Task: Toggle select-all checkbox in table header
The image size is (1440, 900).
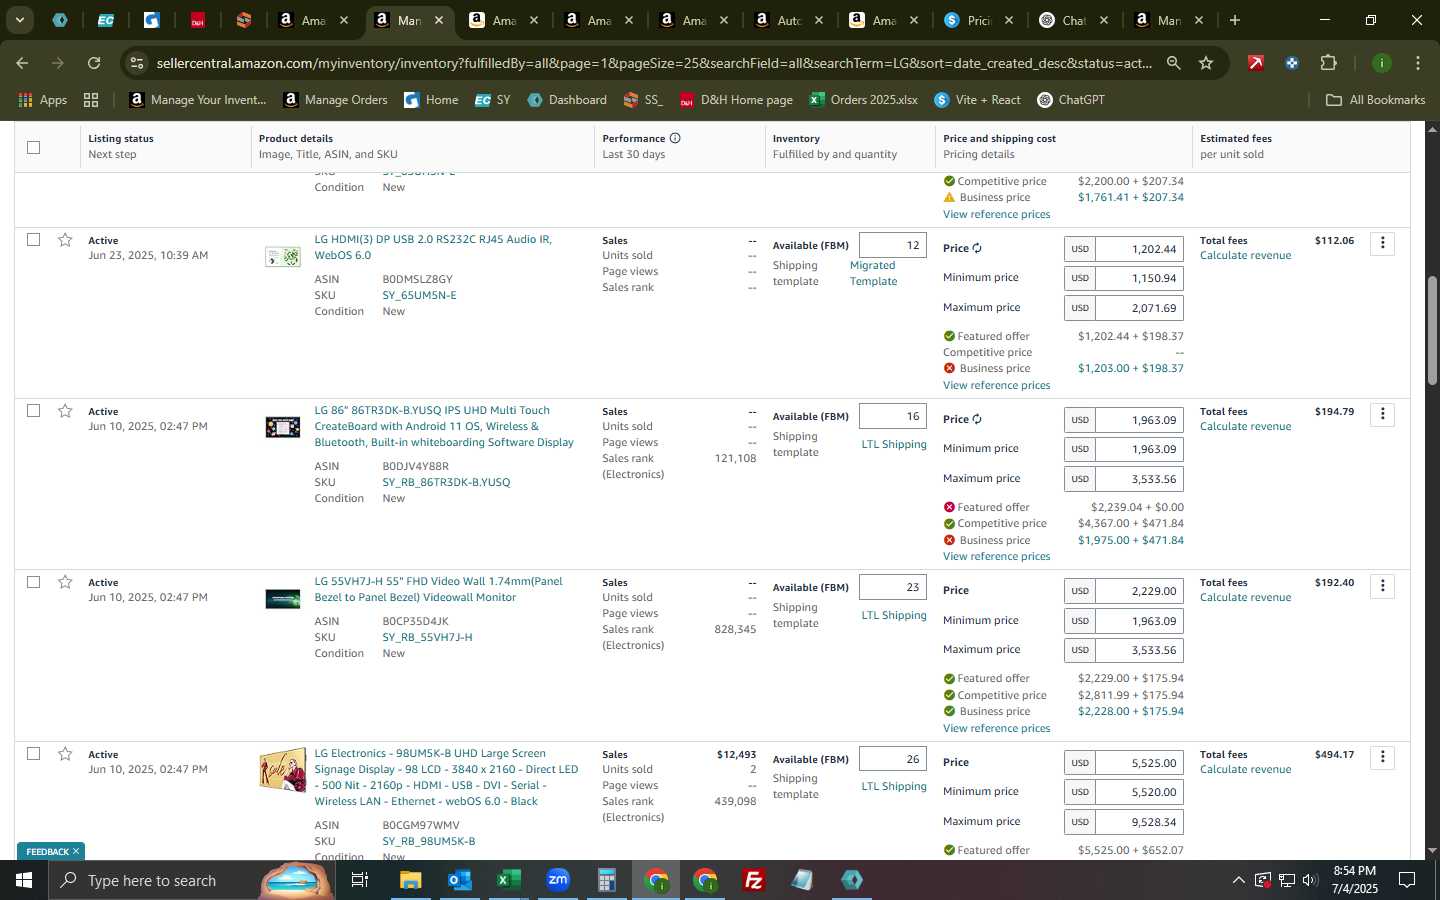Action: coord(33,147)
